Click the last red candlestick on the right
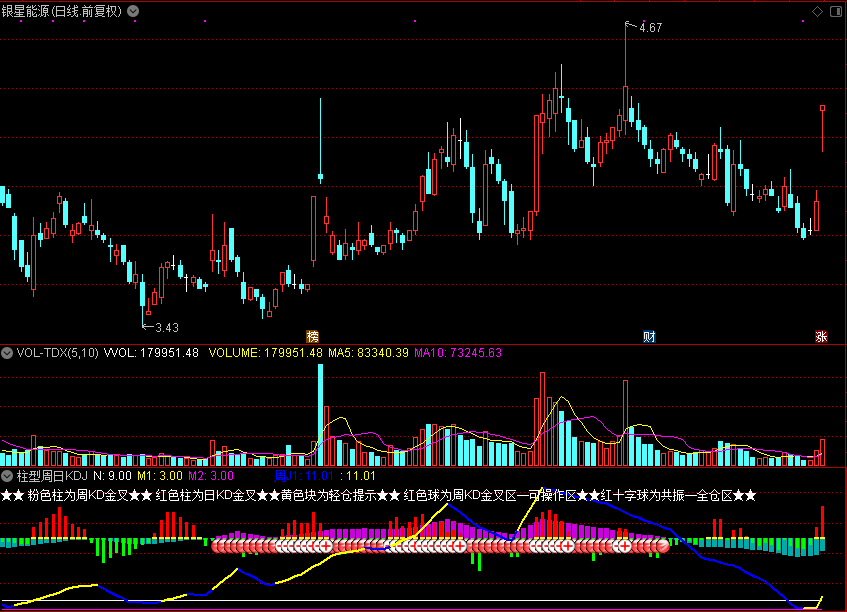The height and width of the screenshot is (612, 847). click(x=822, y=129)
